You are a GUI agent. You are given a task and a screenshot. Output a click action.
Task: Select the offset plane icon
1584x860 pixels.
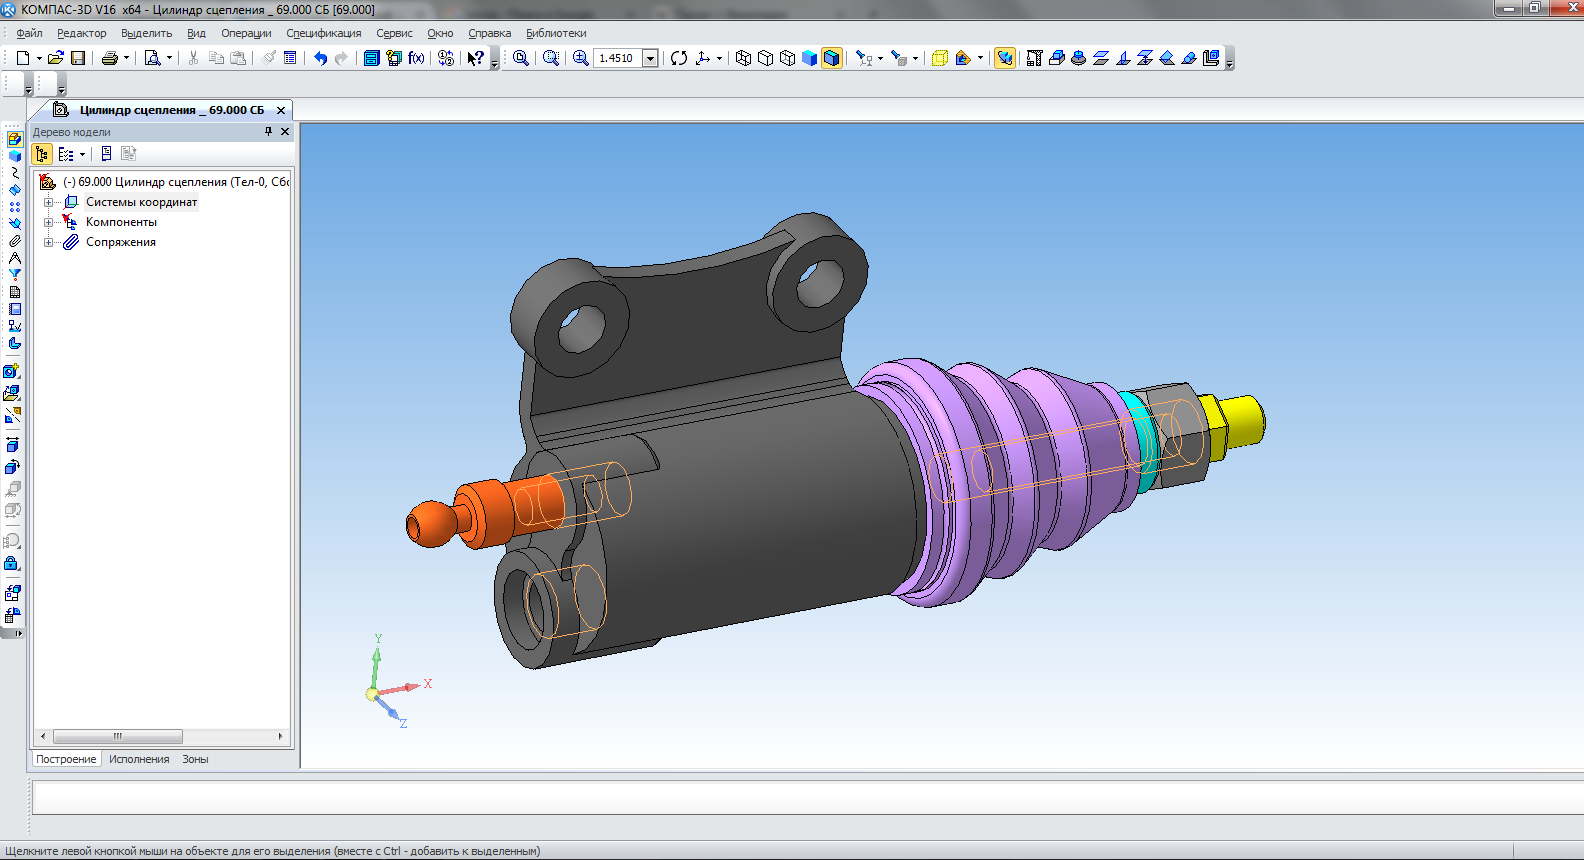[1100, 58]
